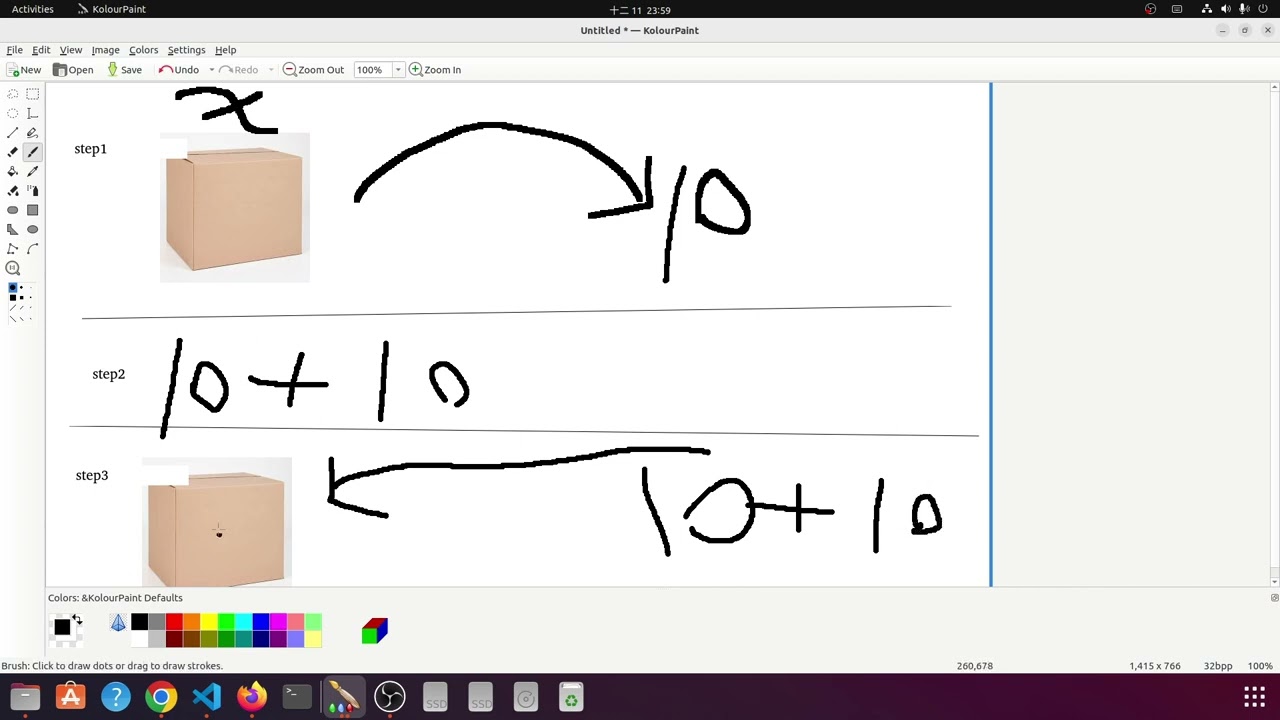Open the File menu
This screenshot has width=1280, height=720.
(x=15, y=50)
